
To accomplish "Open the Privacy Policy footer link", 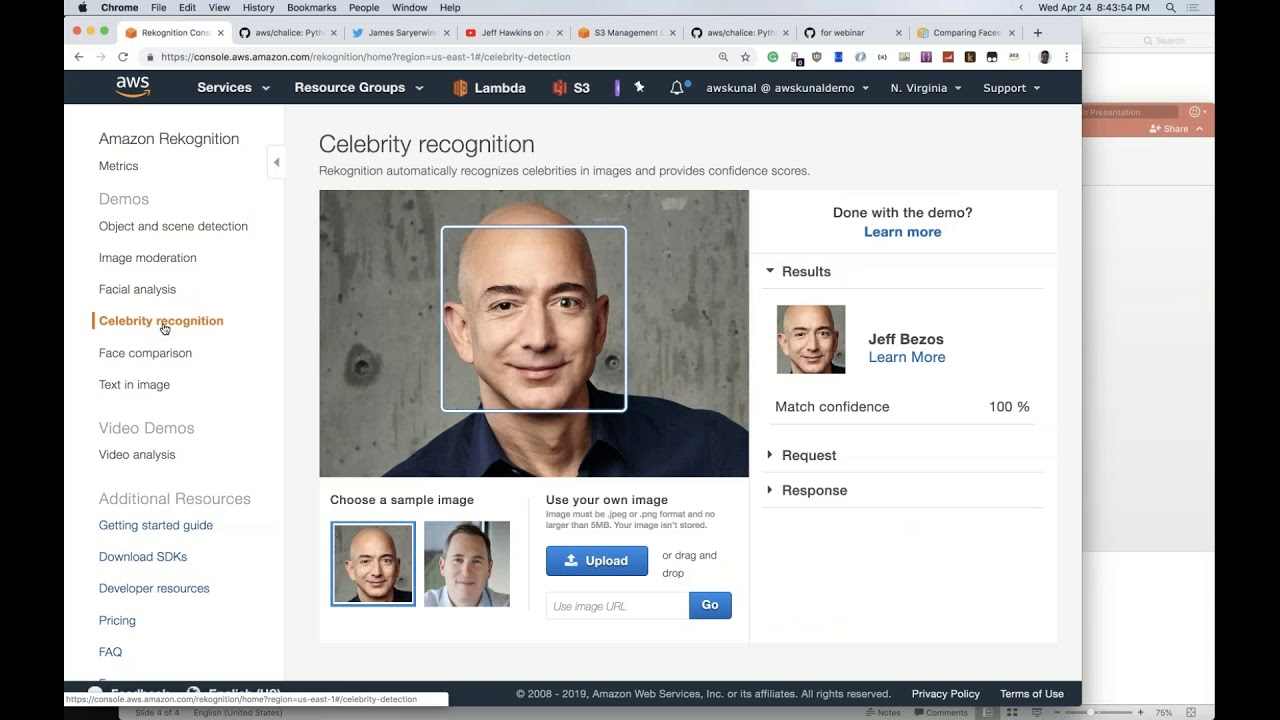I will click(945, 694).
